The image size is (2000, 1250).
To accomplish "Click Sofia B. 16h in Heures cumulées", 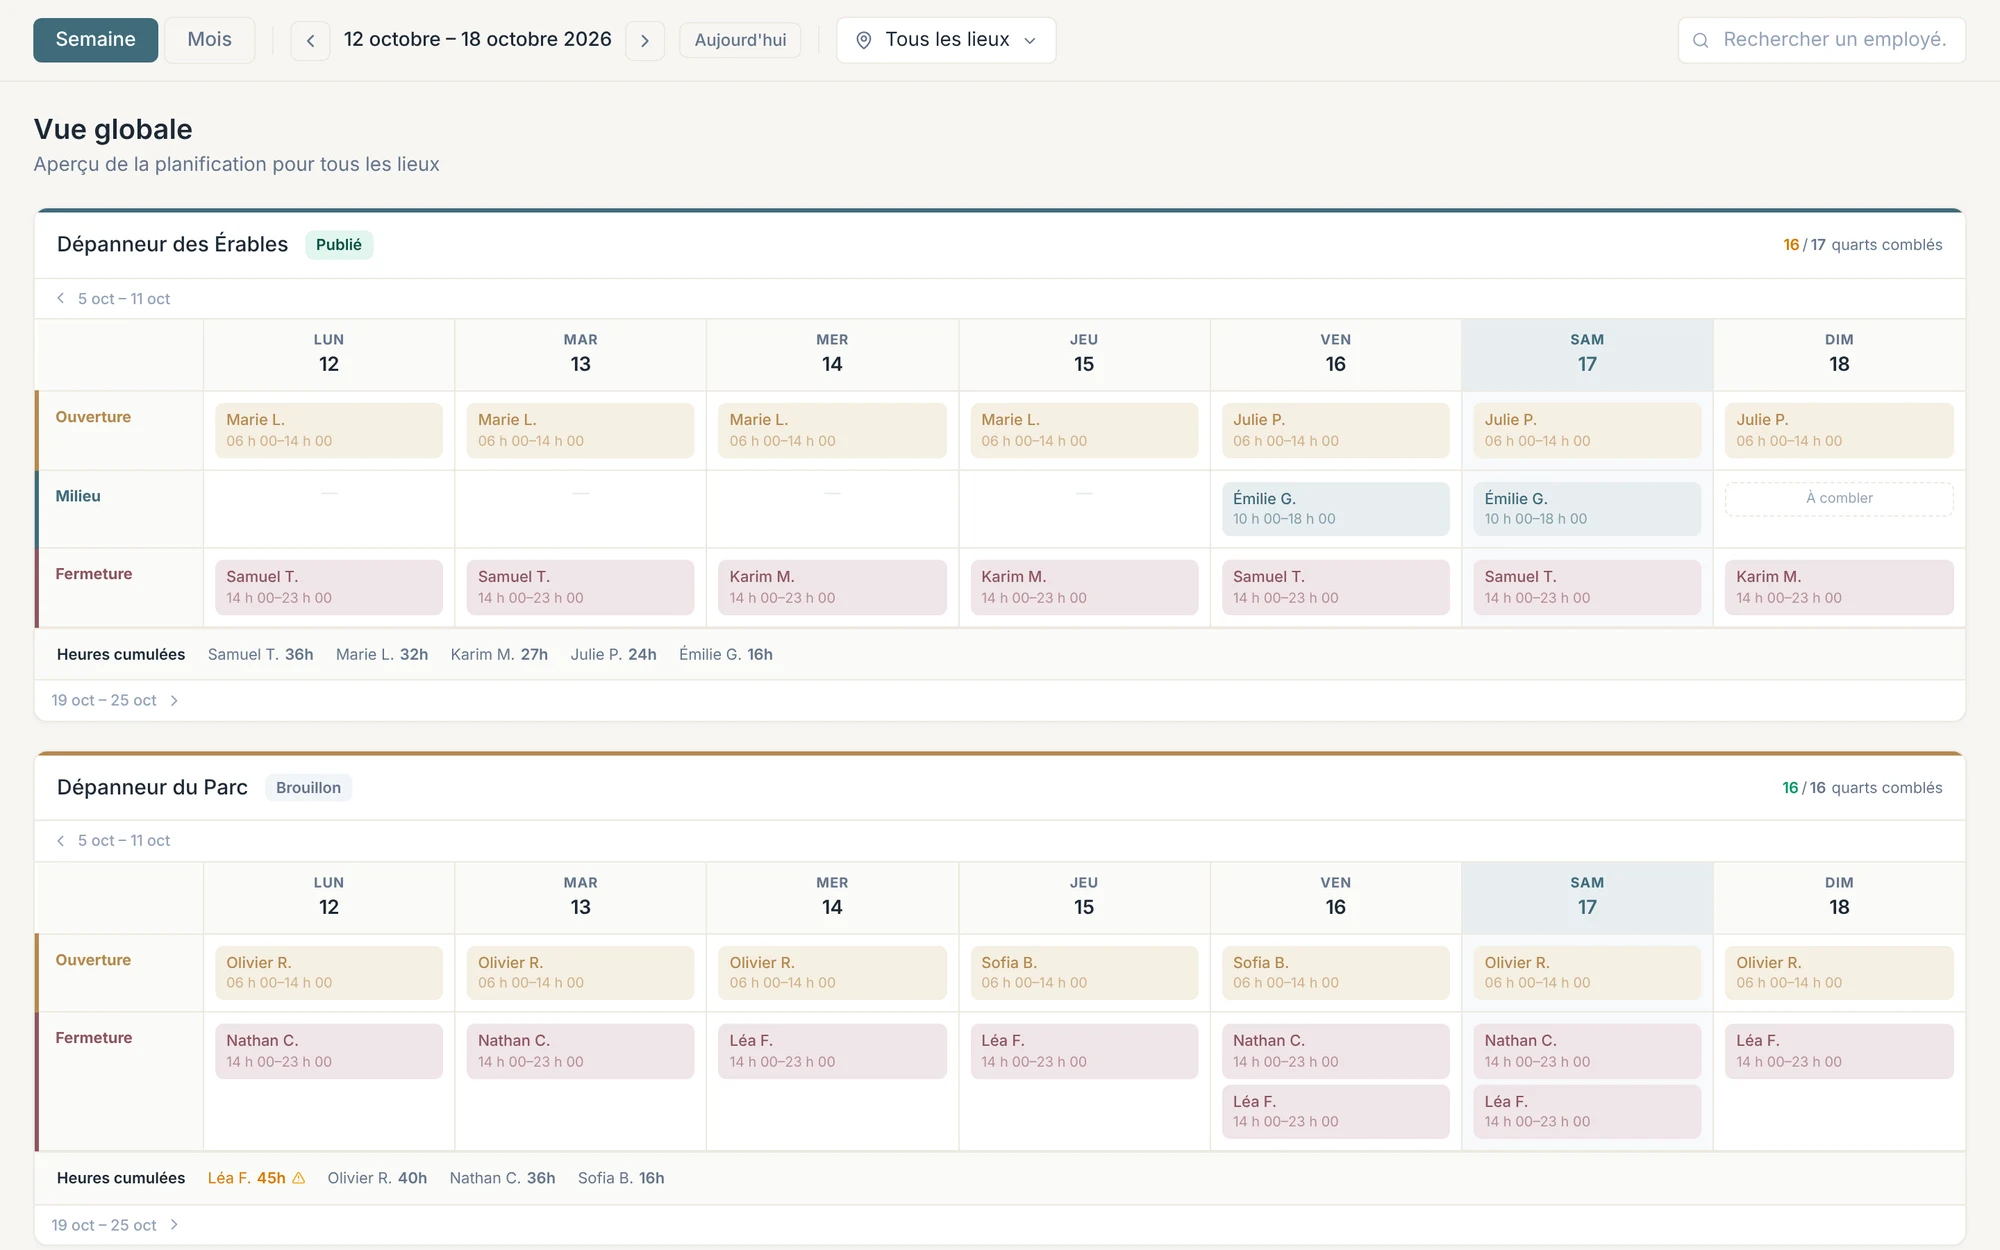I will tap(621, 1178).
